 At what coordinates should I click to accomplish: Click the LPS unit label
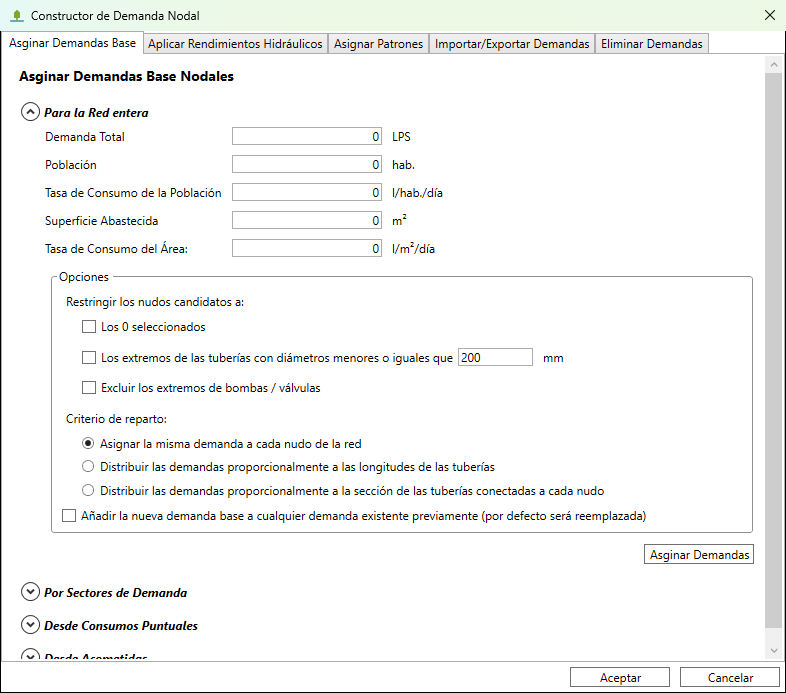[x=401, y=136]
